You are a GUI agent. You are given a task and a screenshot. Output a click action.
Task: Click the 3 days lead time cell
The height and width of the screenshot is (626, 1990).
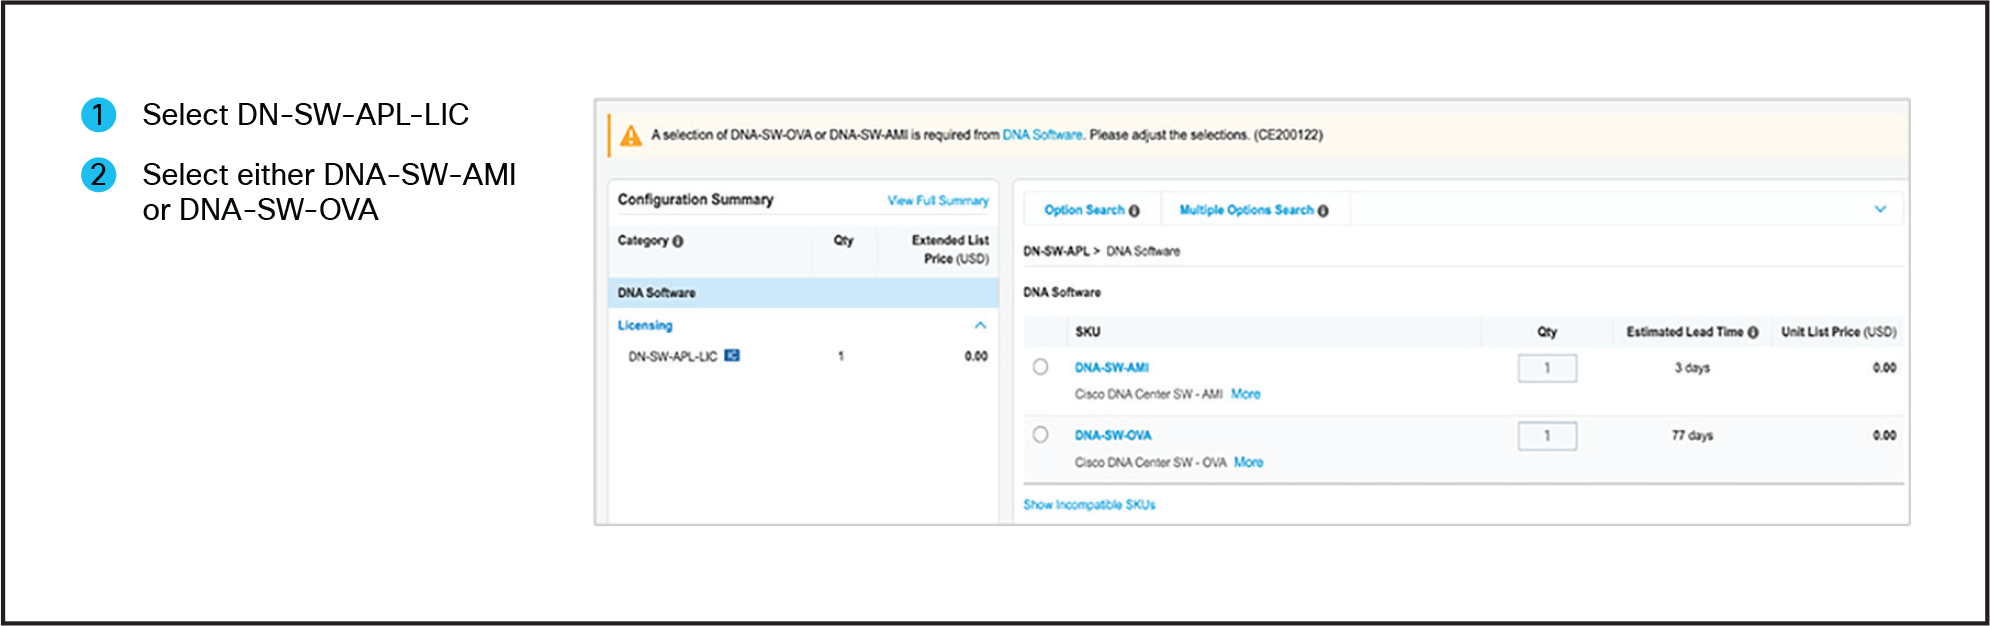coord(1692,368)
